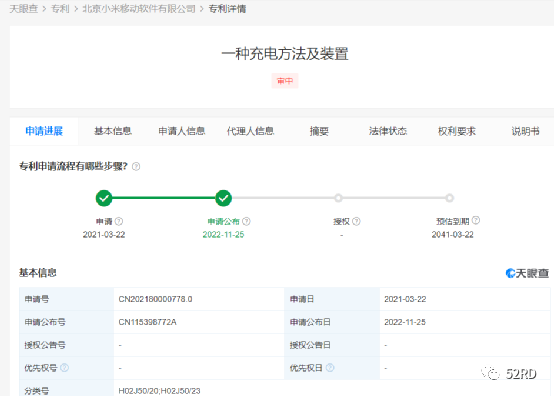
Task: Open the 代理人信息 tab
Action: (250, 131)
